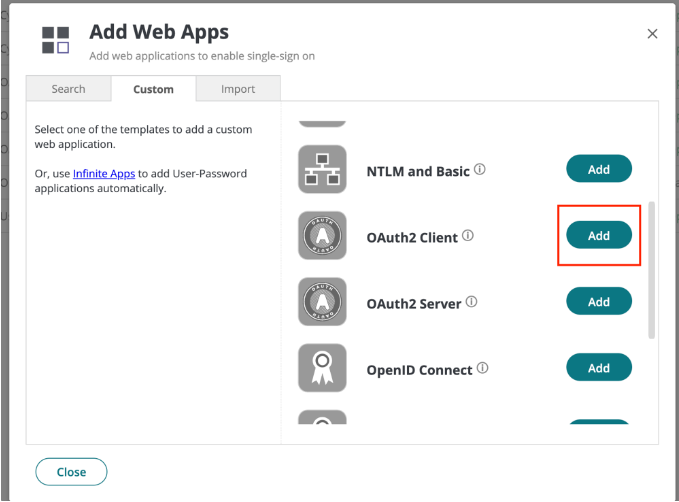Show info tooltip for OpenID Connect
The height and width of the screenshot is (502, 679).
coord(483,368)
